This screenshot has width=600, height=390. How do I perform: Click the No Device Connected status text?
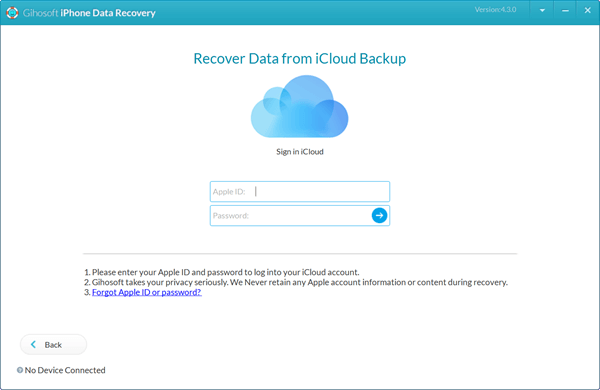[65, 370]
